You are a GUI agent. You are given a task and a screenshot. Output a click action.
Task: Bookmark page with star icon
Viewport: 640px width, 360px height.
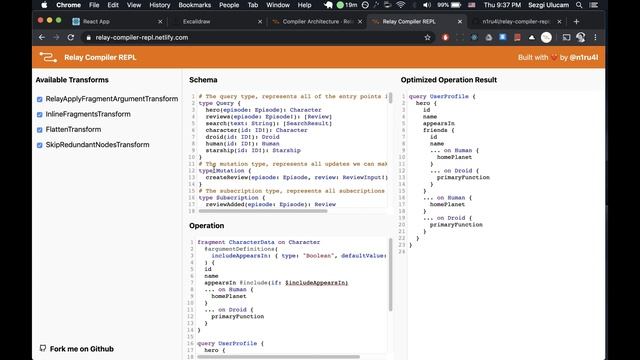pyautogui.click(x=427, y=38)
